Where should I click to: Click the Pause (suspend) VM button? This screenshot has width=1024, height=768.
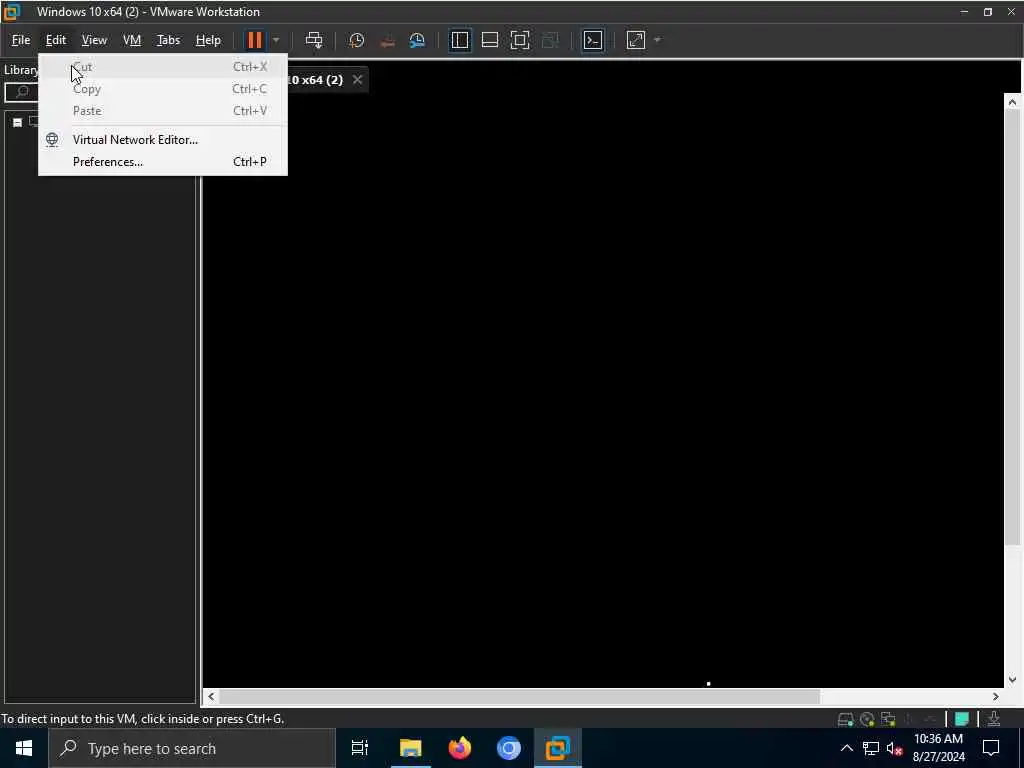(255, 40)
